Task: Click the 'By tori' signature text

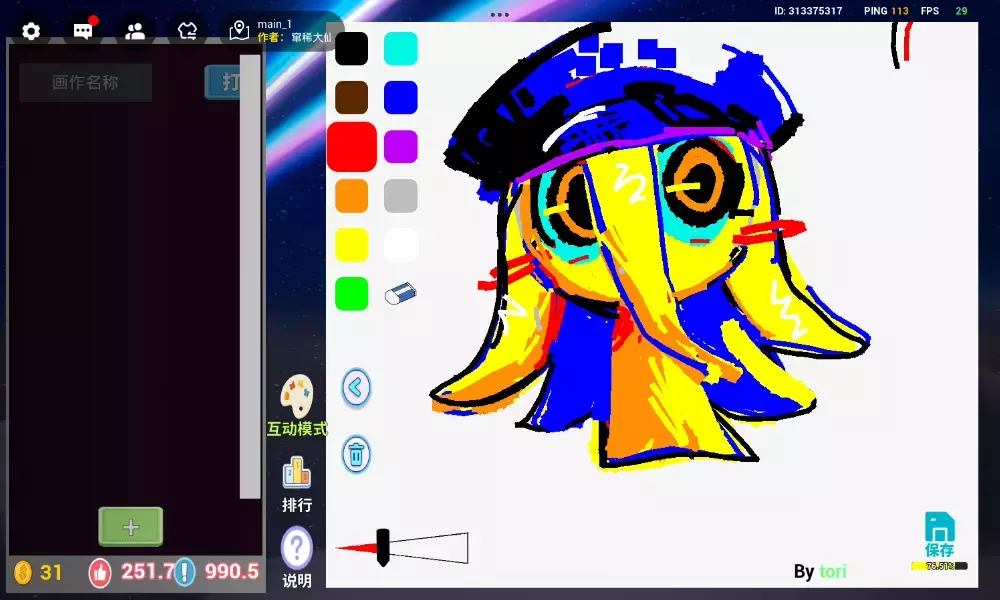Action: coord(820,571)
